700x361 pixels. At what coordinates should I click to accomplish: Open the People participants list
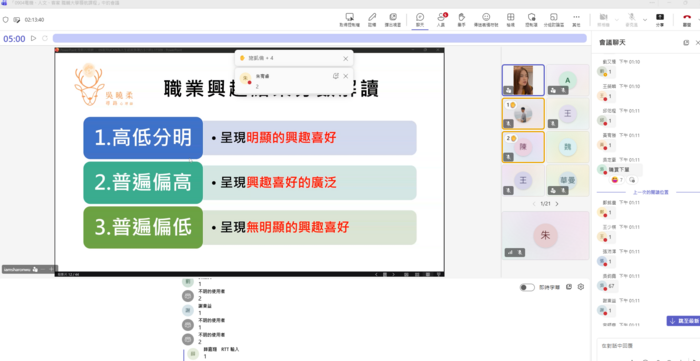[x=441, y=20]
